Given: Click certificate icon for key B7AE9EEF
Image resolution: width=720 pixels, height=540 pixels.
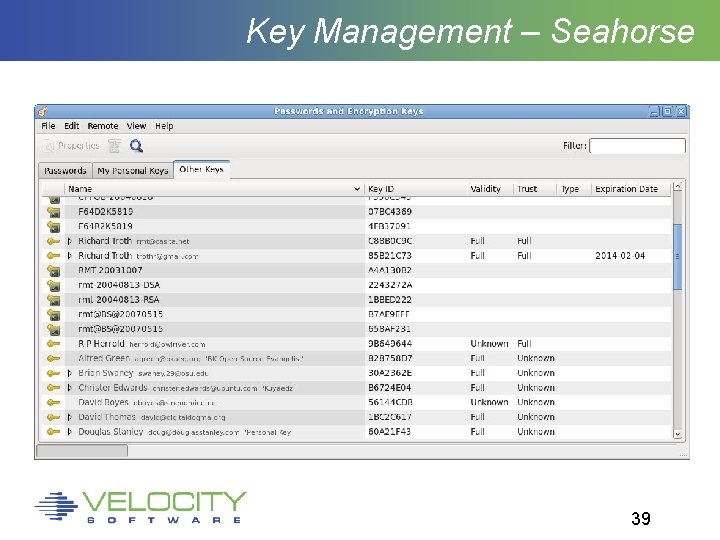Looking at the screenshot, I should (54, 315).
